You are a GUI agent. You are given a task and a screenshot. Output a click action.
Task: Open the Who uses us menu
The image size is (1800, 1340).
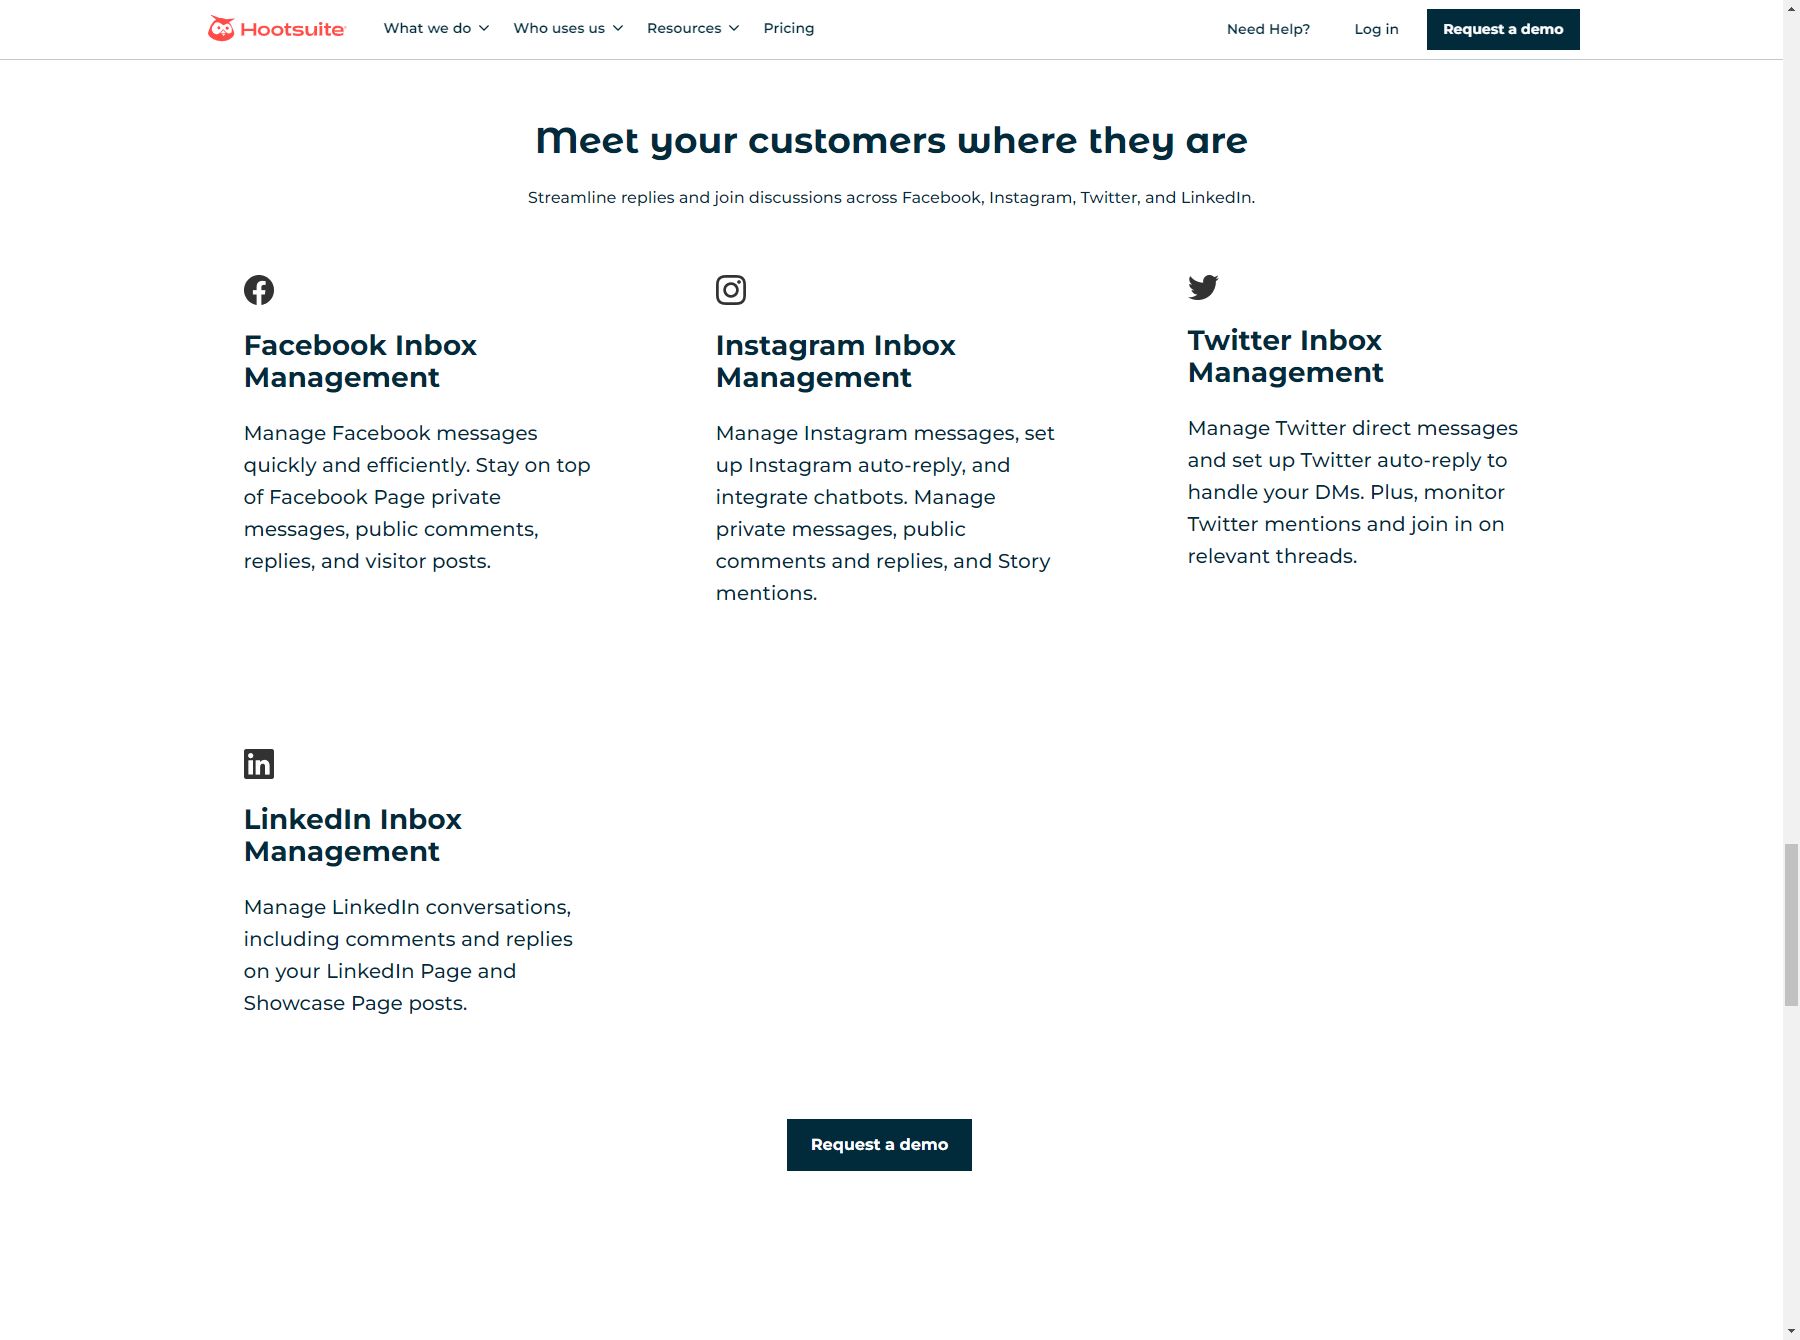(x=567, y=28)
